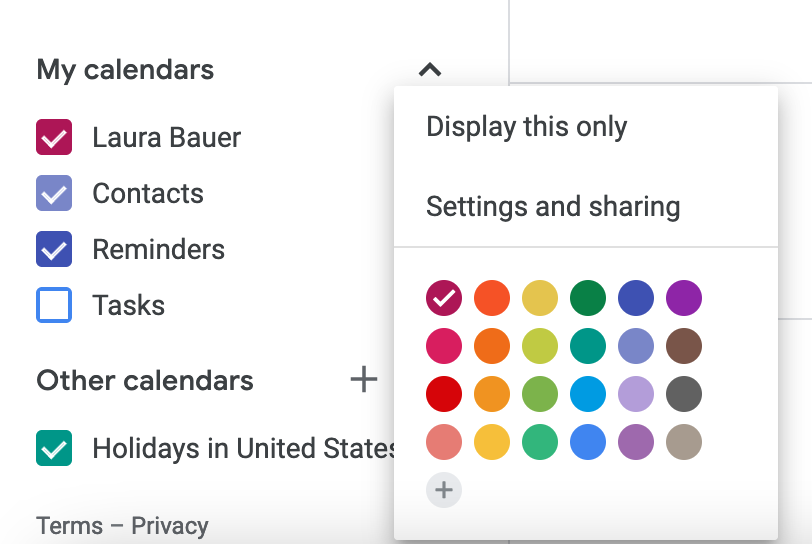Open the Privacy link

pos(170,526)
